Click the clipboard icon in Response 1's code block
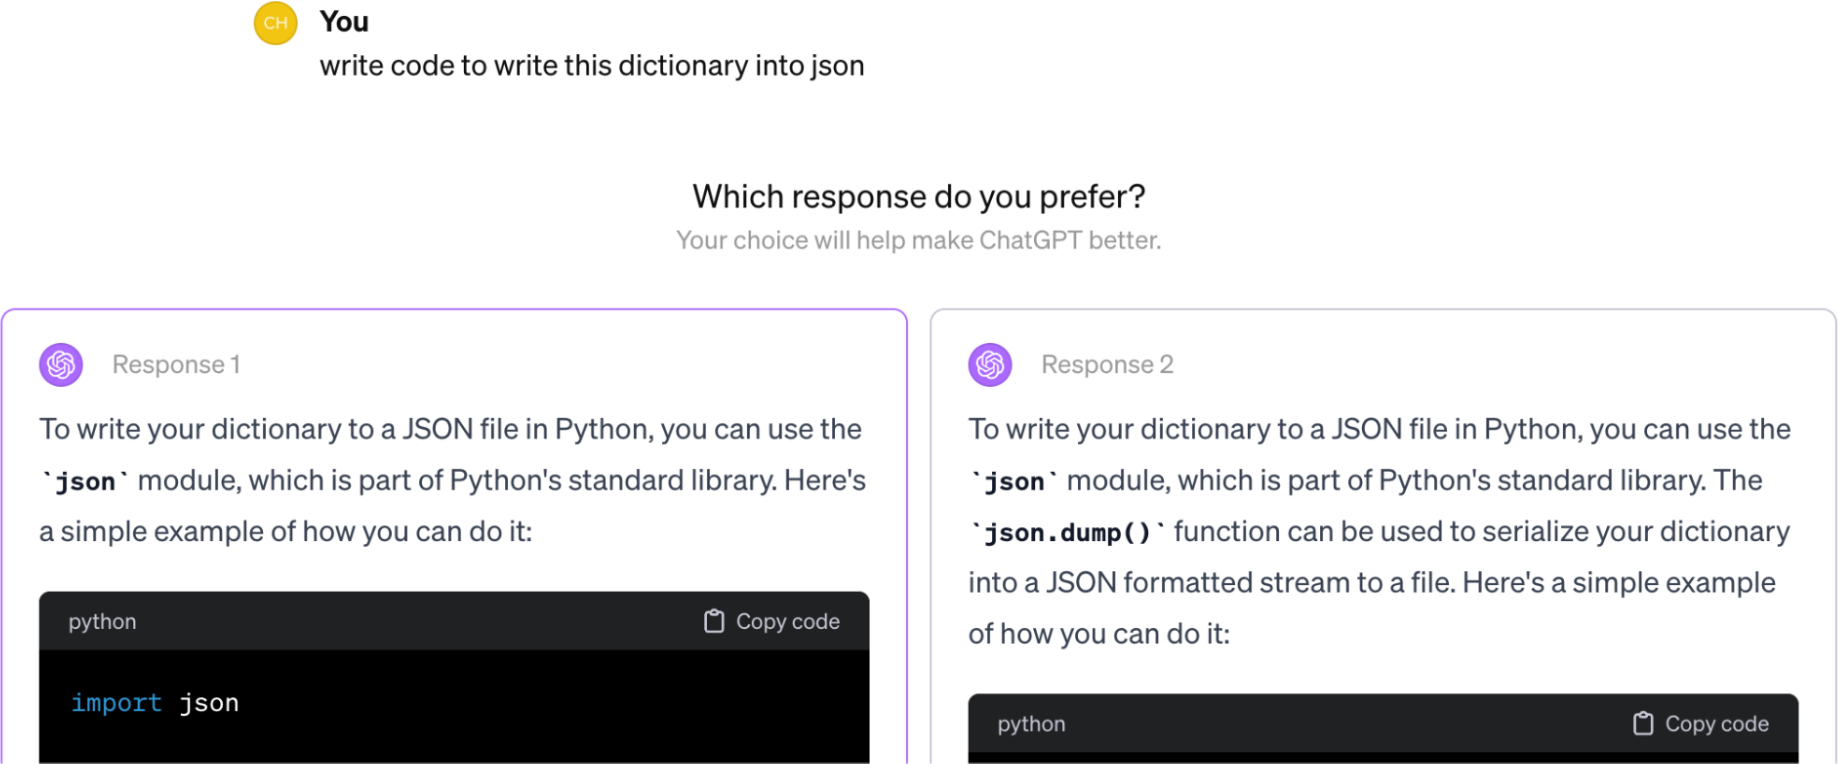Viewport: 1838px width, 764px height. tap(714, 620)
